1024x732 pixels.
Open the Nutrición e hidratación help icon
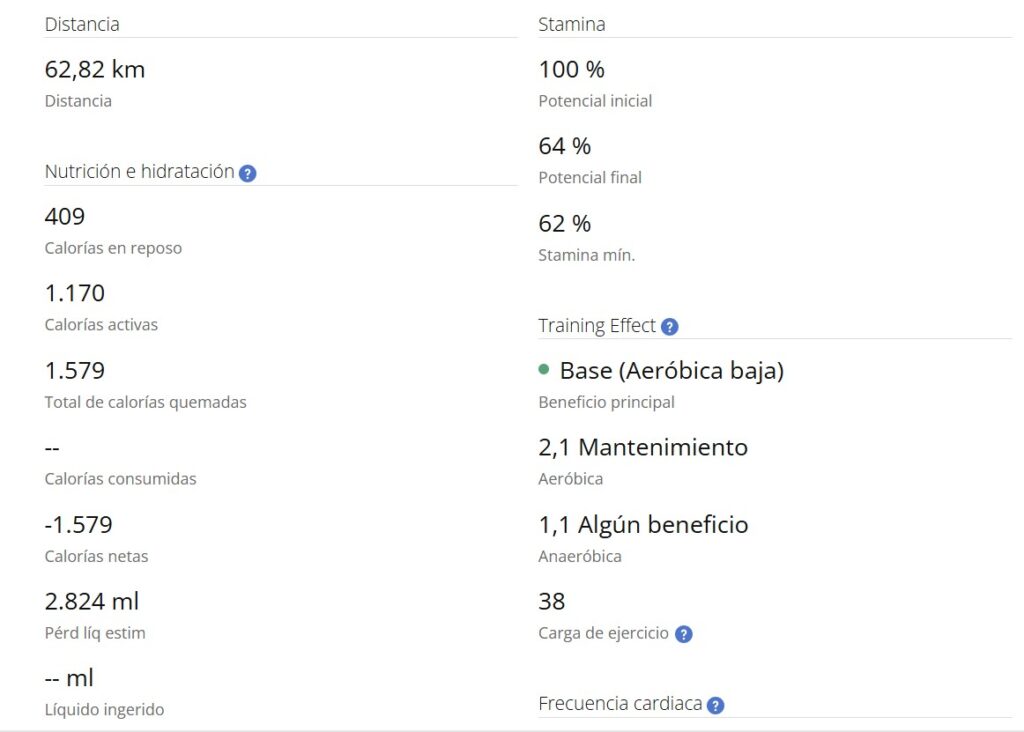click(248, 173)
